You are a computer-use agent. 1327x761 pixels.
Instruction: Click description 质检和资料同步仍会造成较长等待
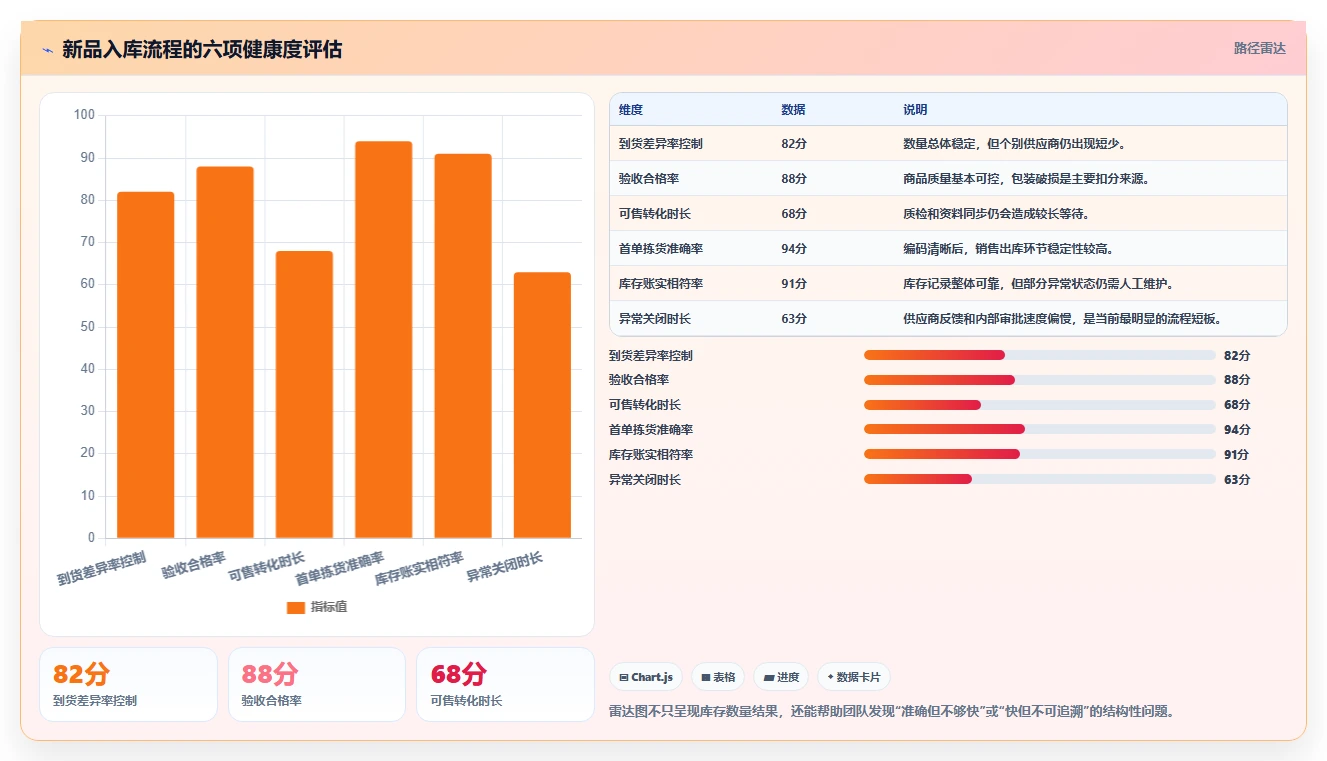click(x=997, y=214)
